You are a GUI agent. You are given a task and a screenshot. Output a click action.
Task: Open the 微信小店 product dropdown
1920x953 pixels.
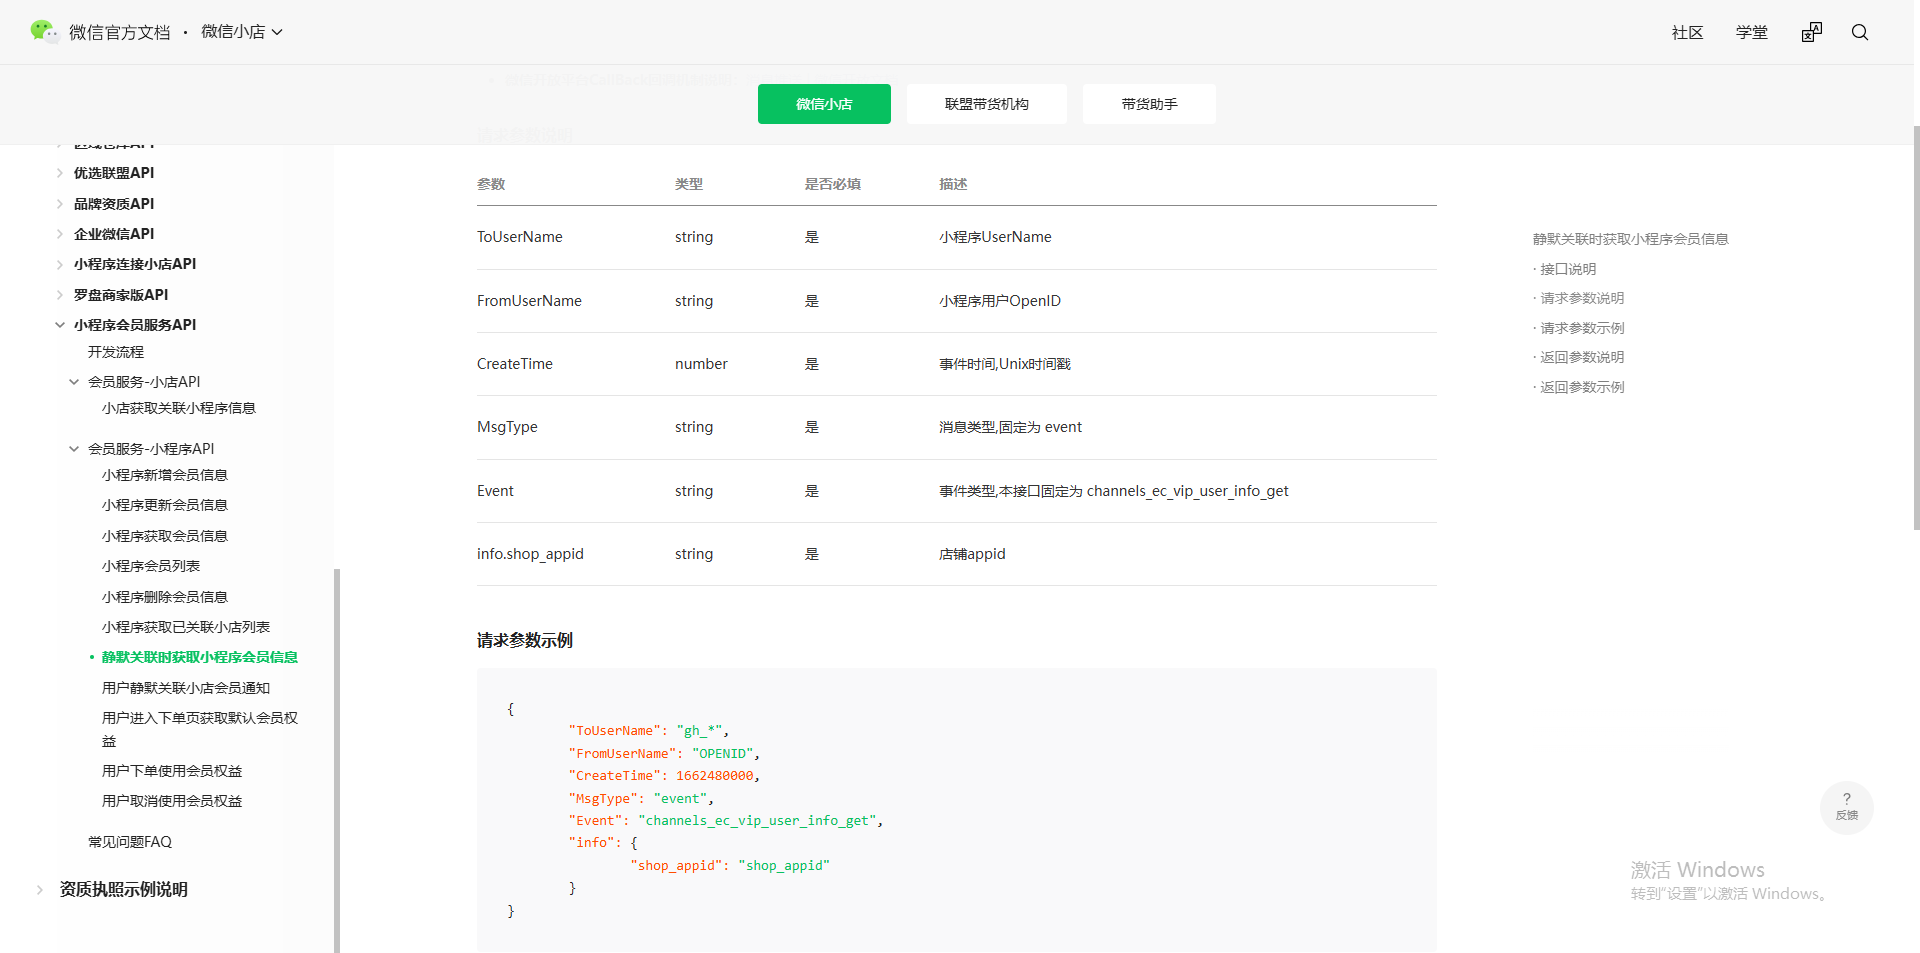coord(242,32)
